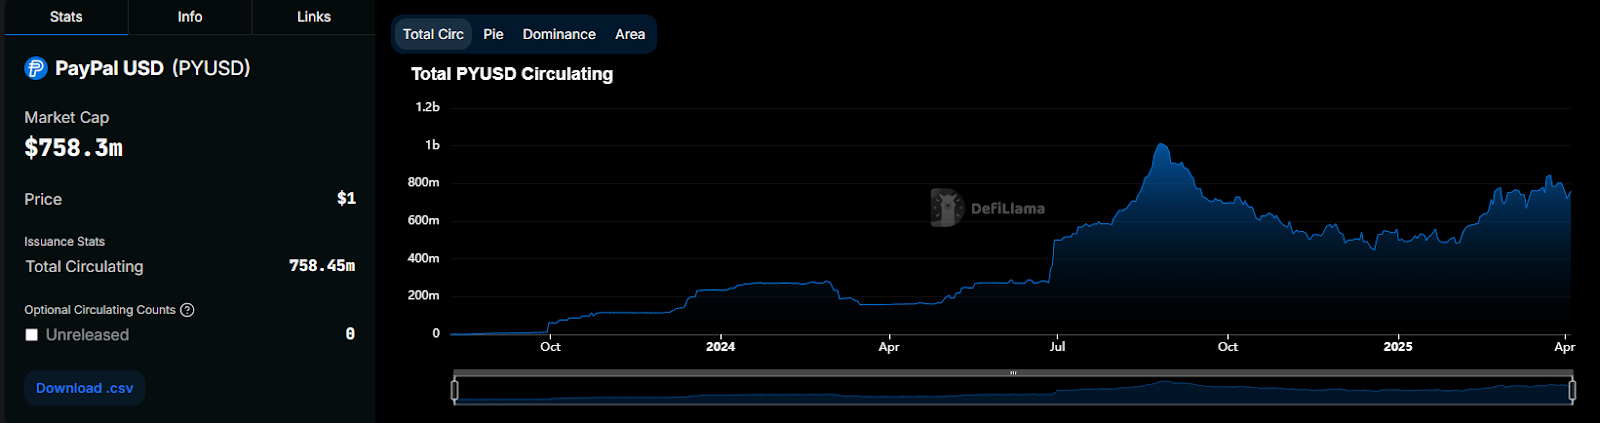Click the Price label

point(43,200)
